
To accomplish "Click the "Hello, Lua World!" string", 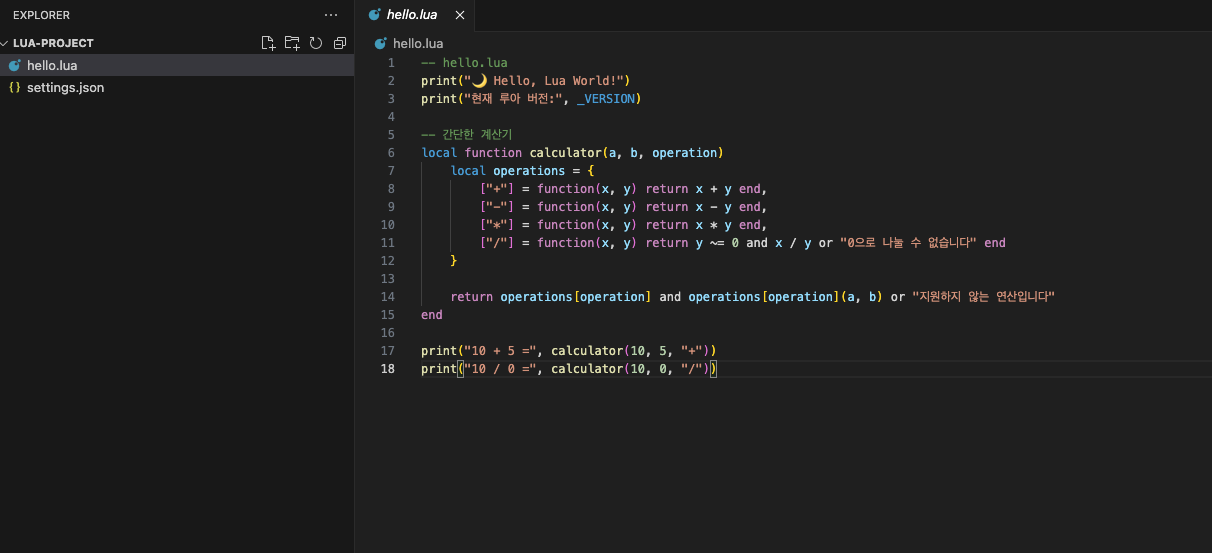I will point(544,80).
